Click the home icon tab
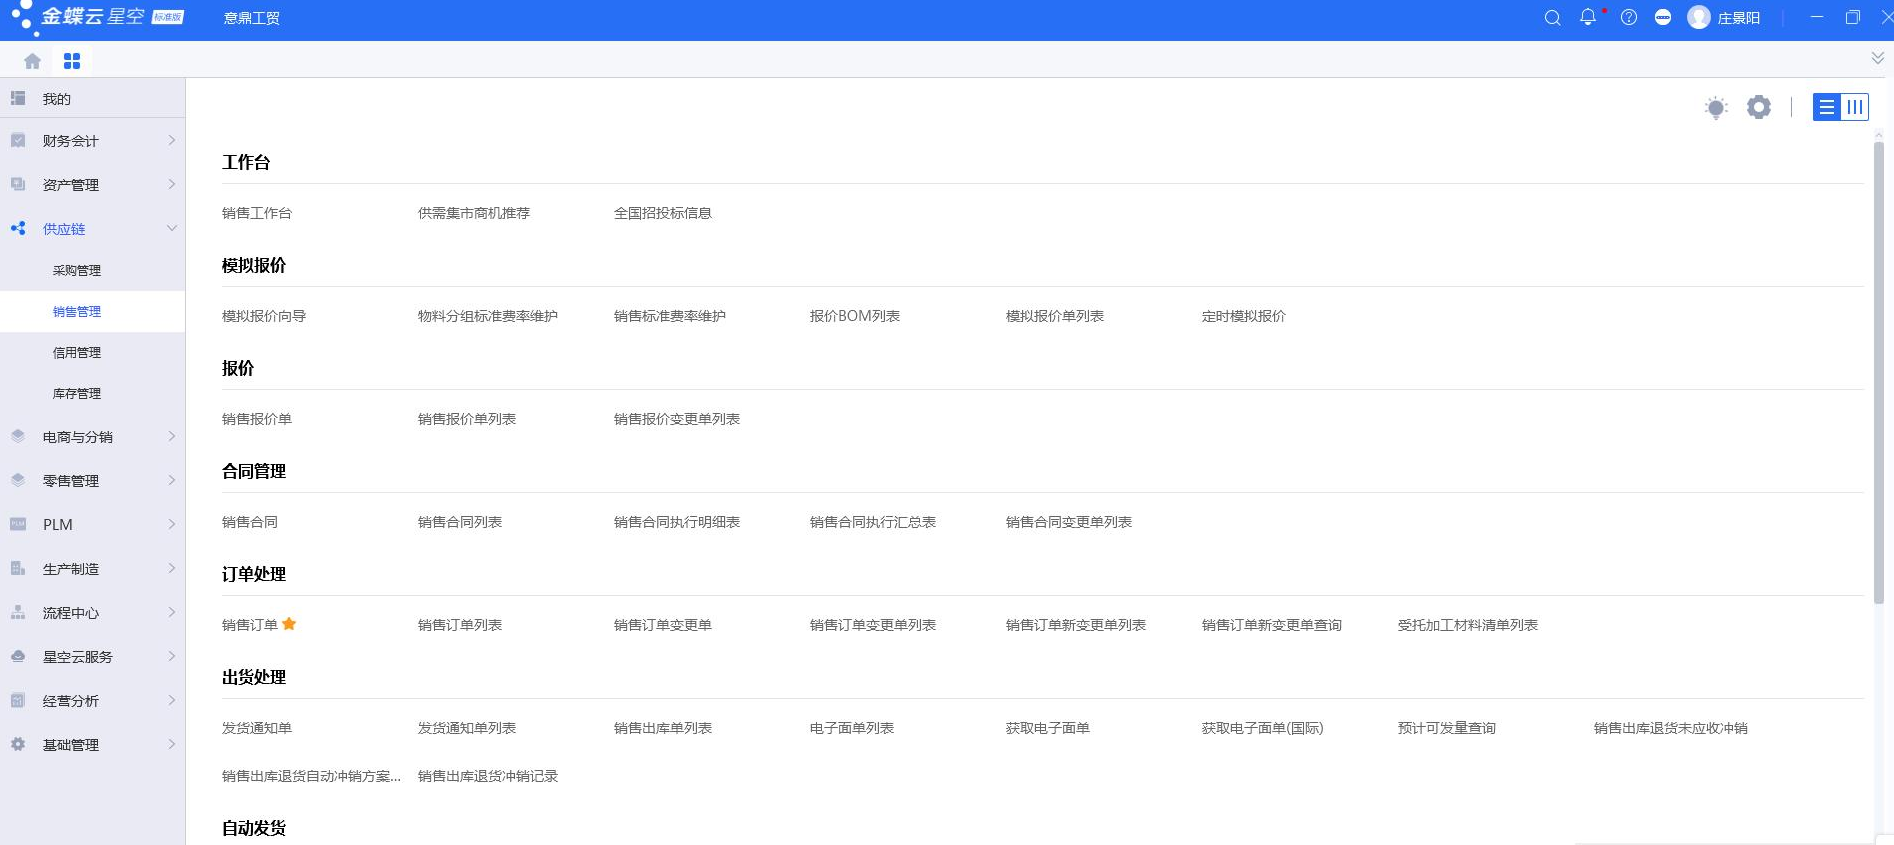This screenshot has width=1894, height=845. click(x=32, y=61)
